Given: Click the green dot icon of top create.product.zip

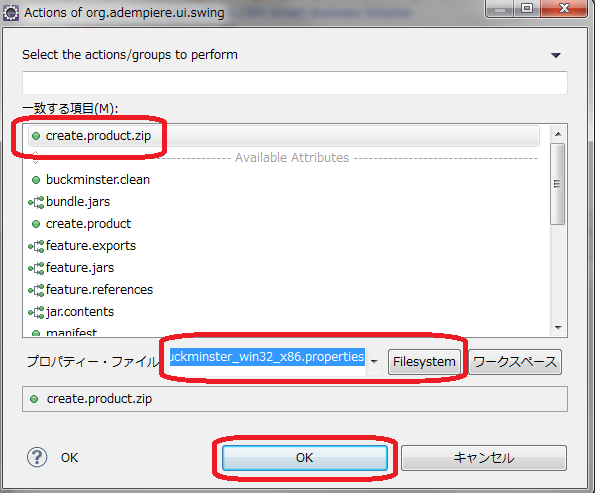Looking at the screenshot, I should pos(36,136).
